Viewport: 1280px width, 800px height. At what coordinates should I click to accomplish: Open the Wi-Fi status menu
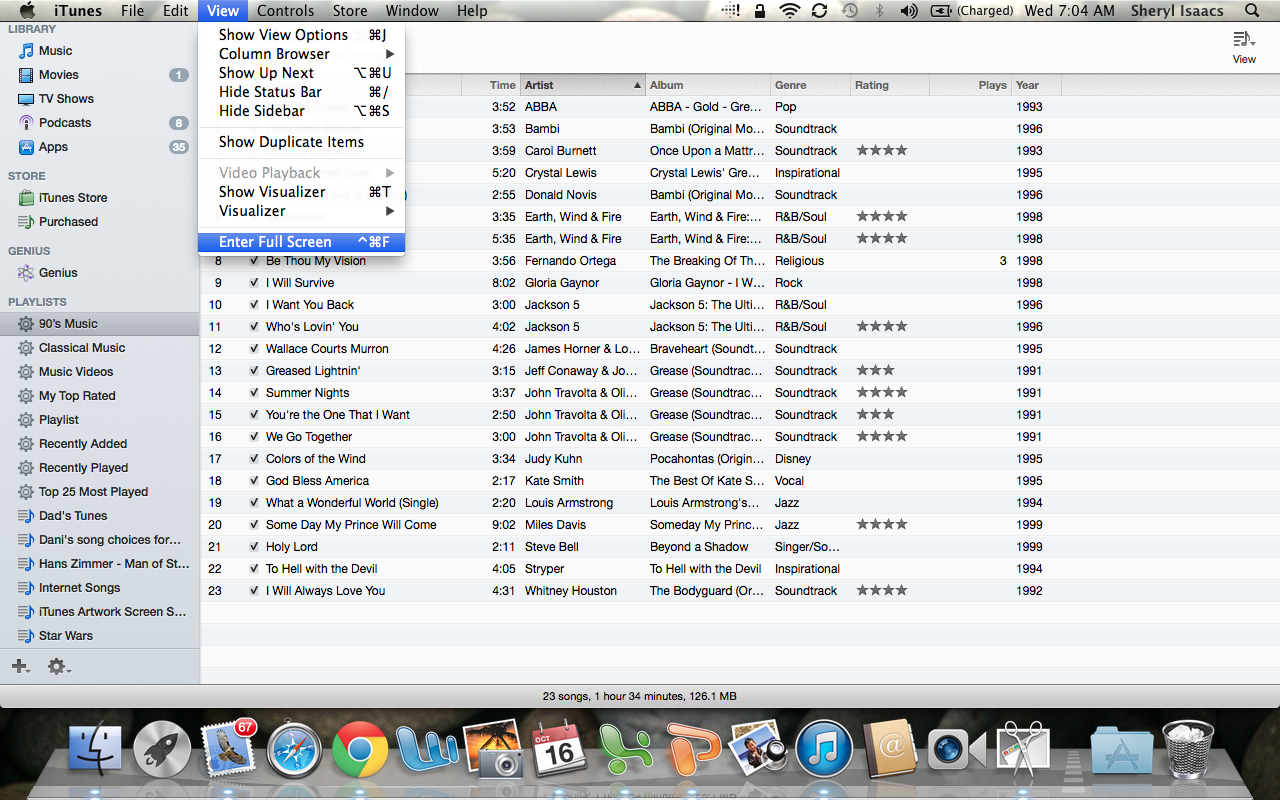click(x=790, y=11)
